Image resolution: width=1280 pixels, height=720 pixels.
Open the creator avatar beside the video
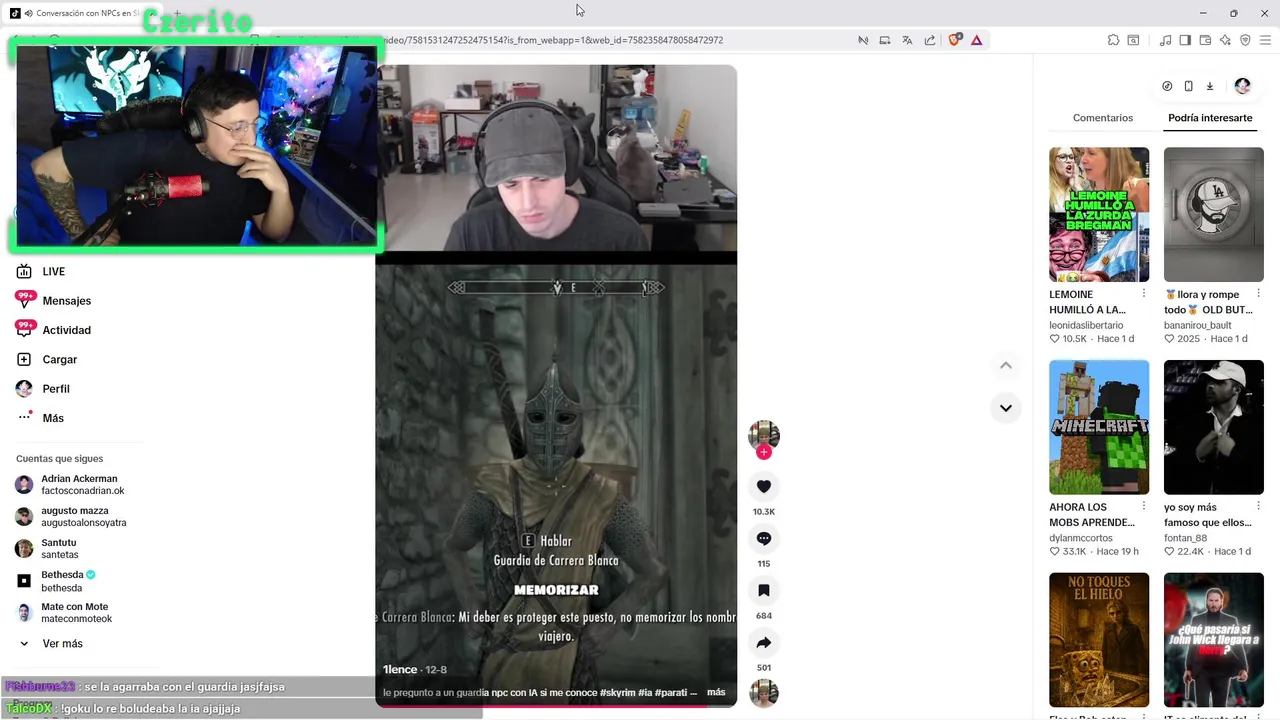764,436
